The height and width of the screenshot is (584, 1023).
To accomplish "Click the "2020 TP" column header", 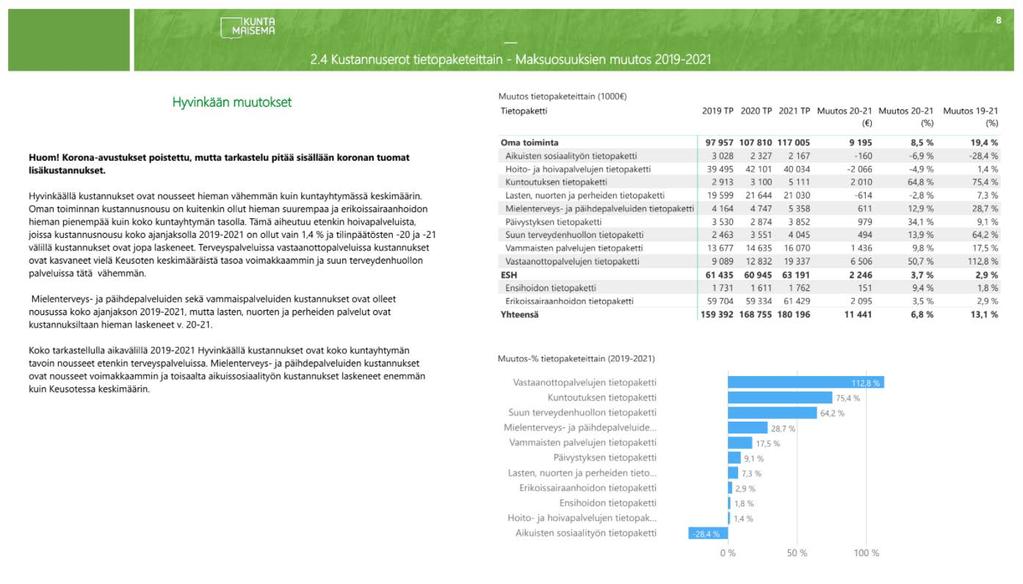I will (x=756, y=111).
